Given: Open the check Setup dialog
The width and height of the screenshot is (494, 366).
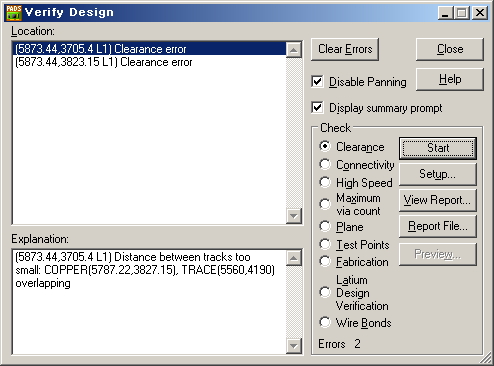Looking at the screenshot, I should [x=438, y=174].
